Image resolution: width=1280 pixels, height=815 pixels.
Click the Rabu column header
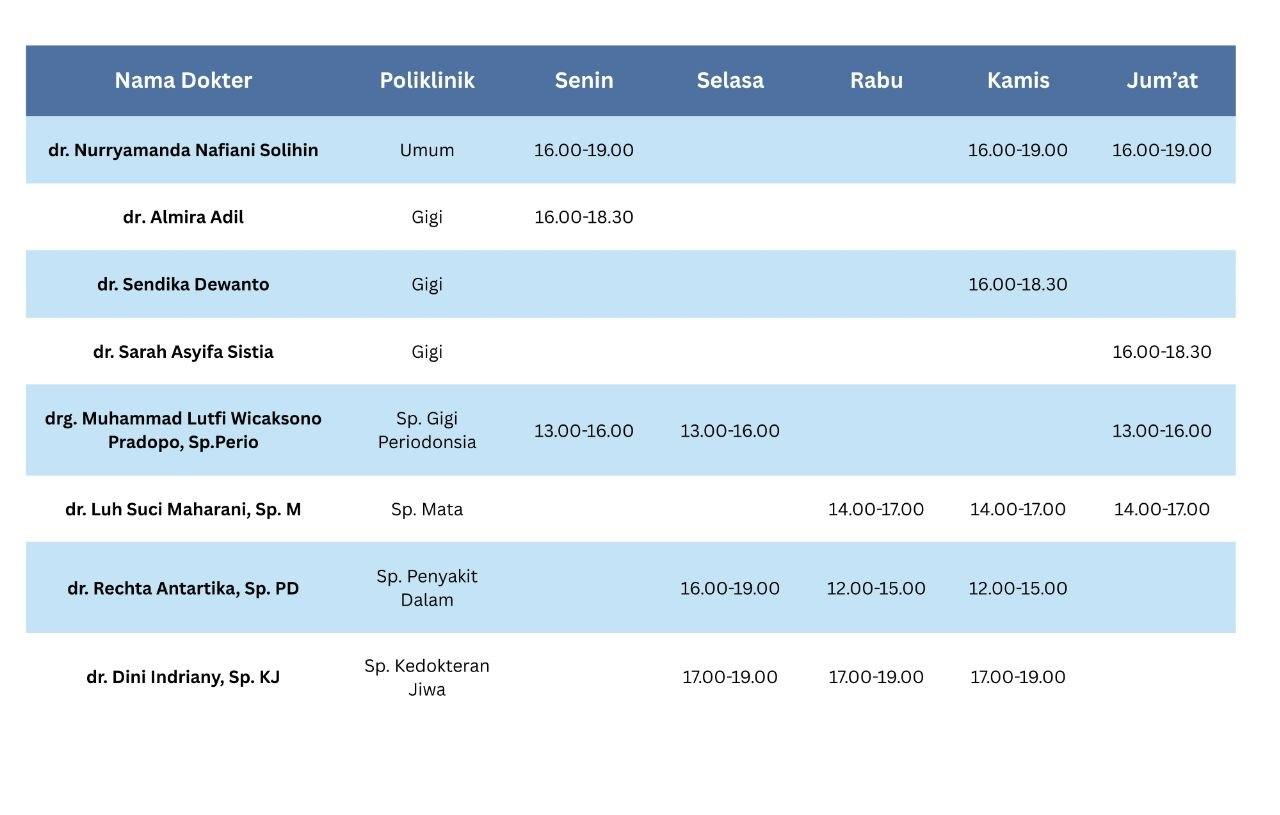click(876, 81)
